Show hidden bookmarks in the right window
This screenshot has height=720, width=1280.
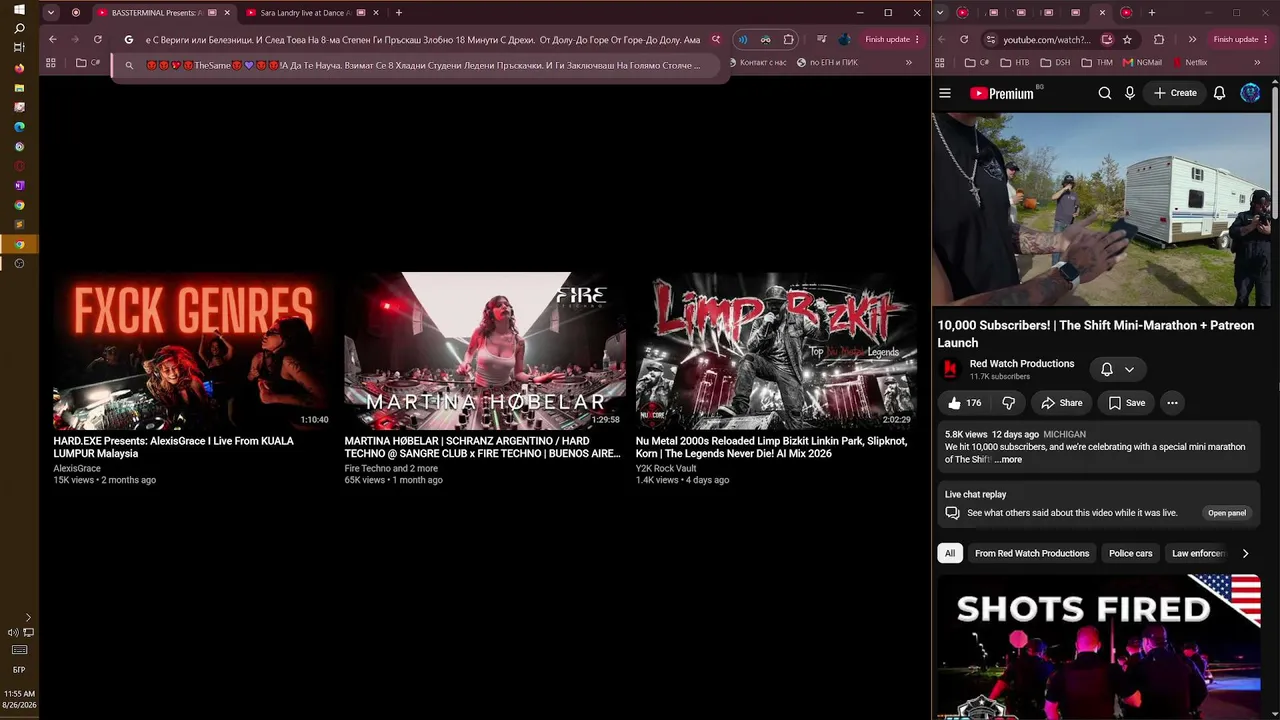[1257, 63]
